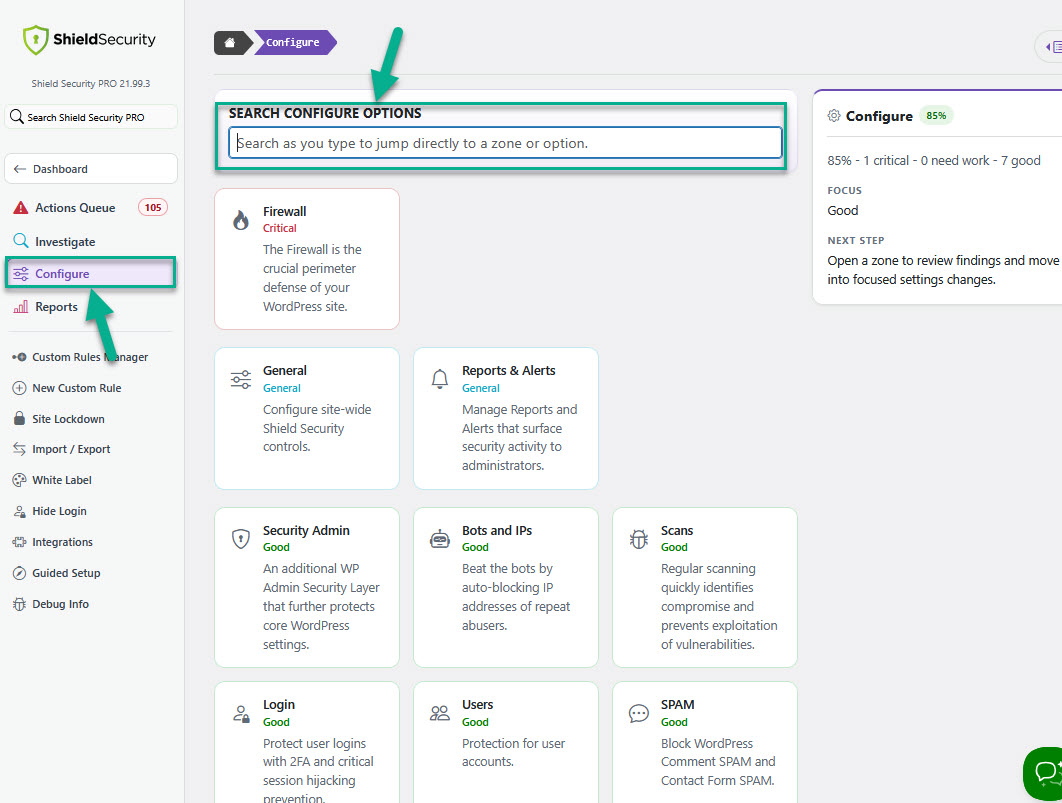Click the Reports & Alerts bell icon

click(x=440, y=379)
